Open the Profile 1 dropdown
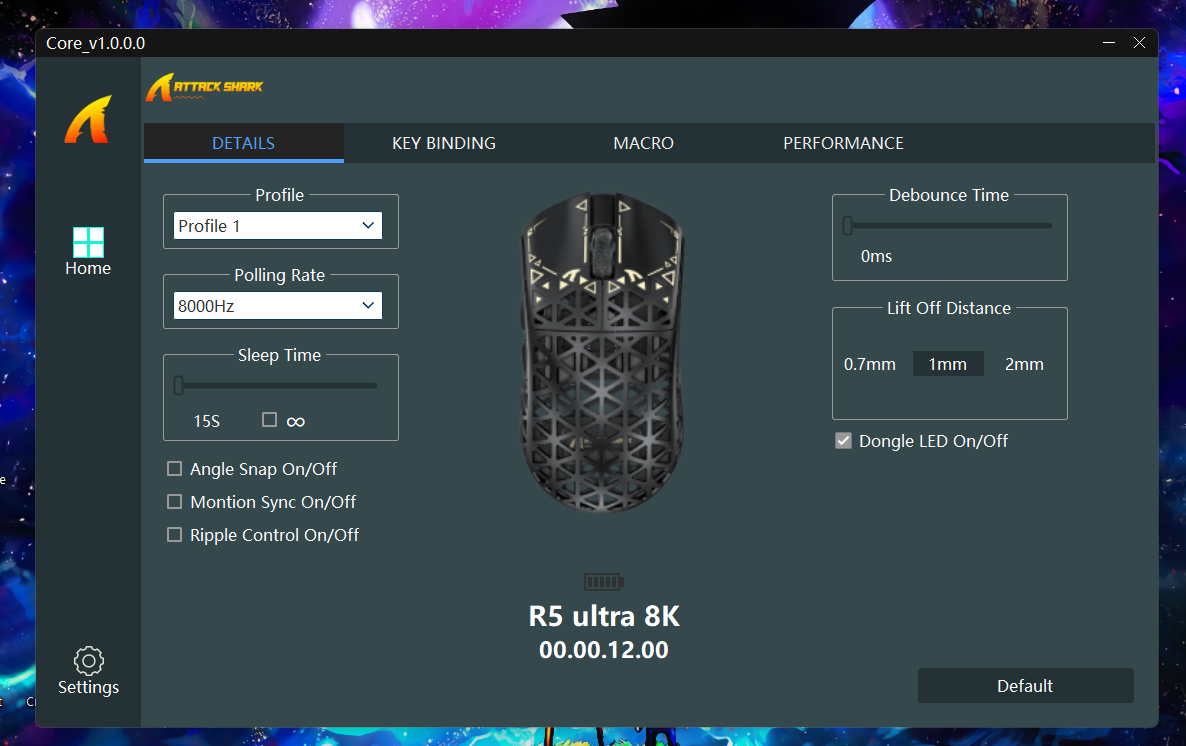This screenshot has width=1186, height=746. coord(278,225)
